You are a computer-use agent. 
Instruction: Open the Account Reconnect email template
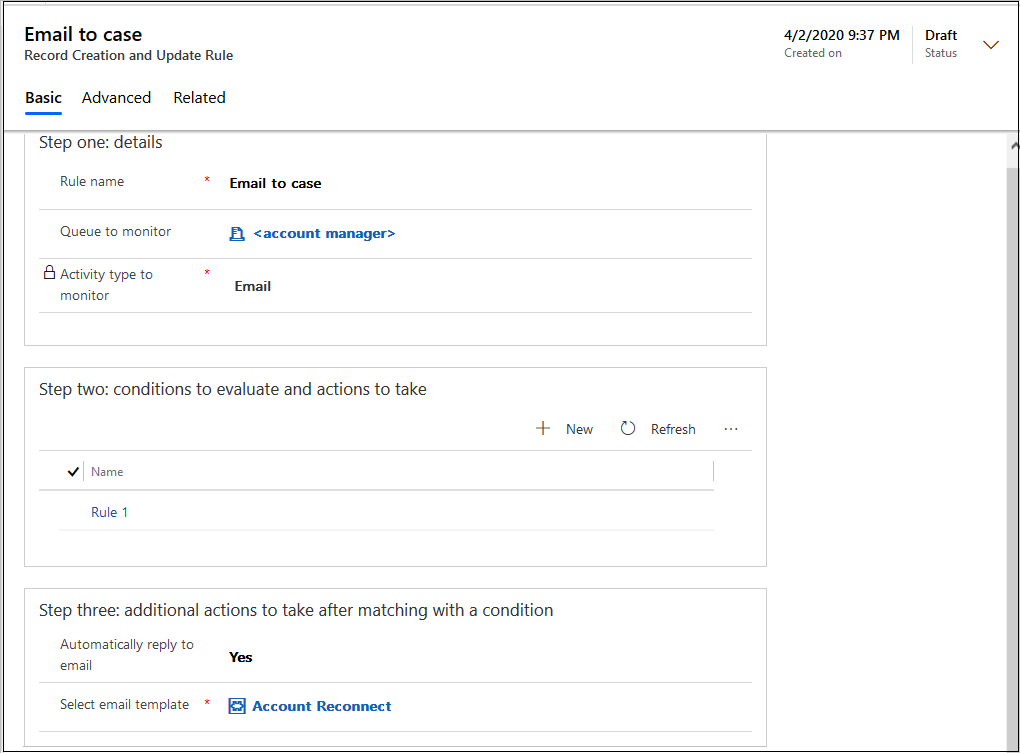321,706
